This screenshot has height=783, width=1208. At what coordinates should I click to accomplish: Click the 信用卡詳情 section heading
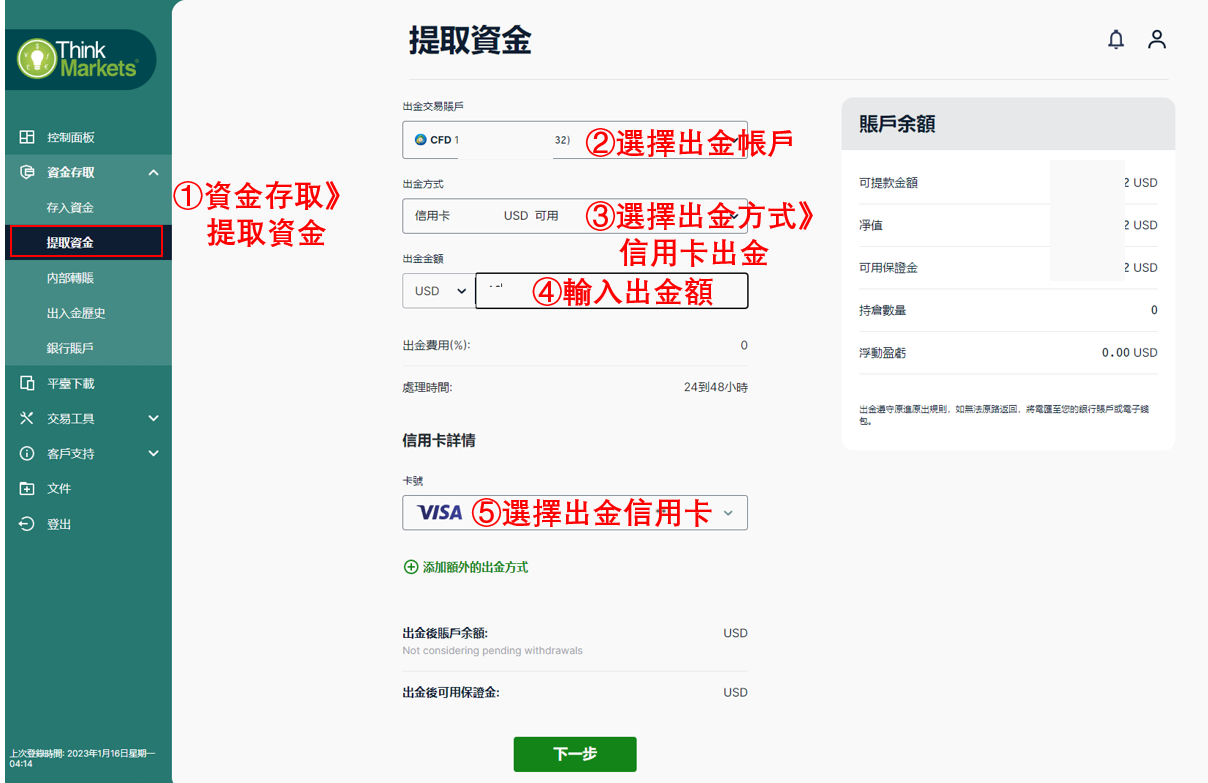(438, 440)
